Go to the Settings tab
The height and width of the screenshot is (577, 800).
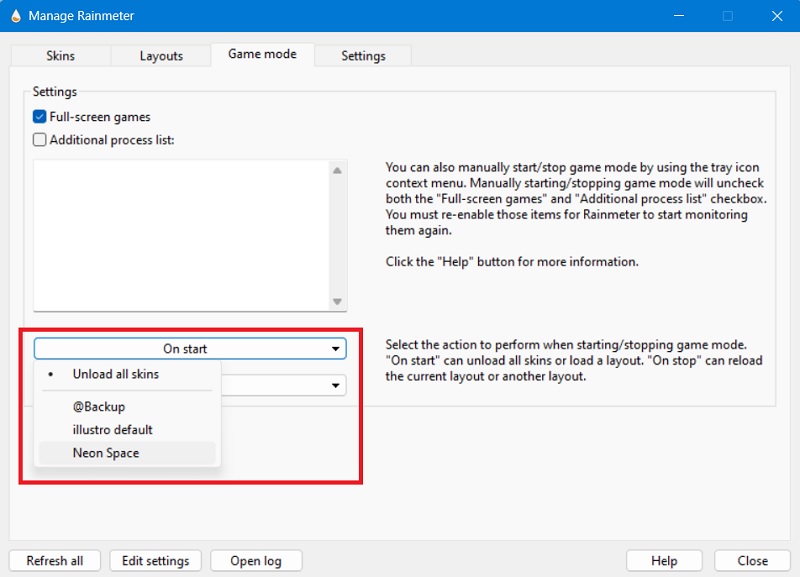(363, 56)
